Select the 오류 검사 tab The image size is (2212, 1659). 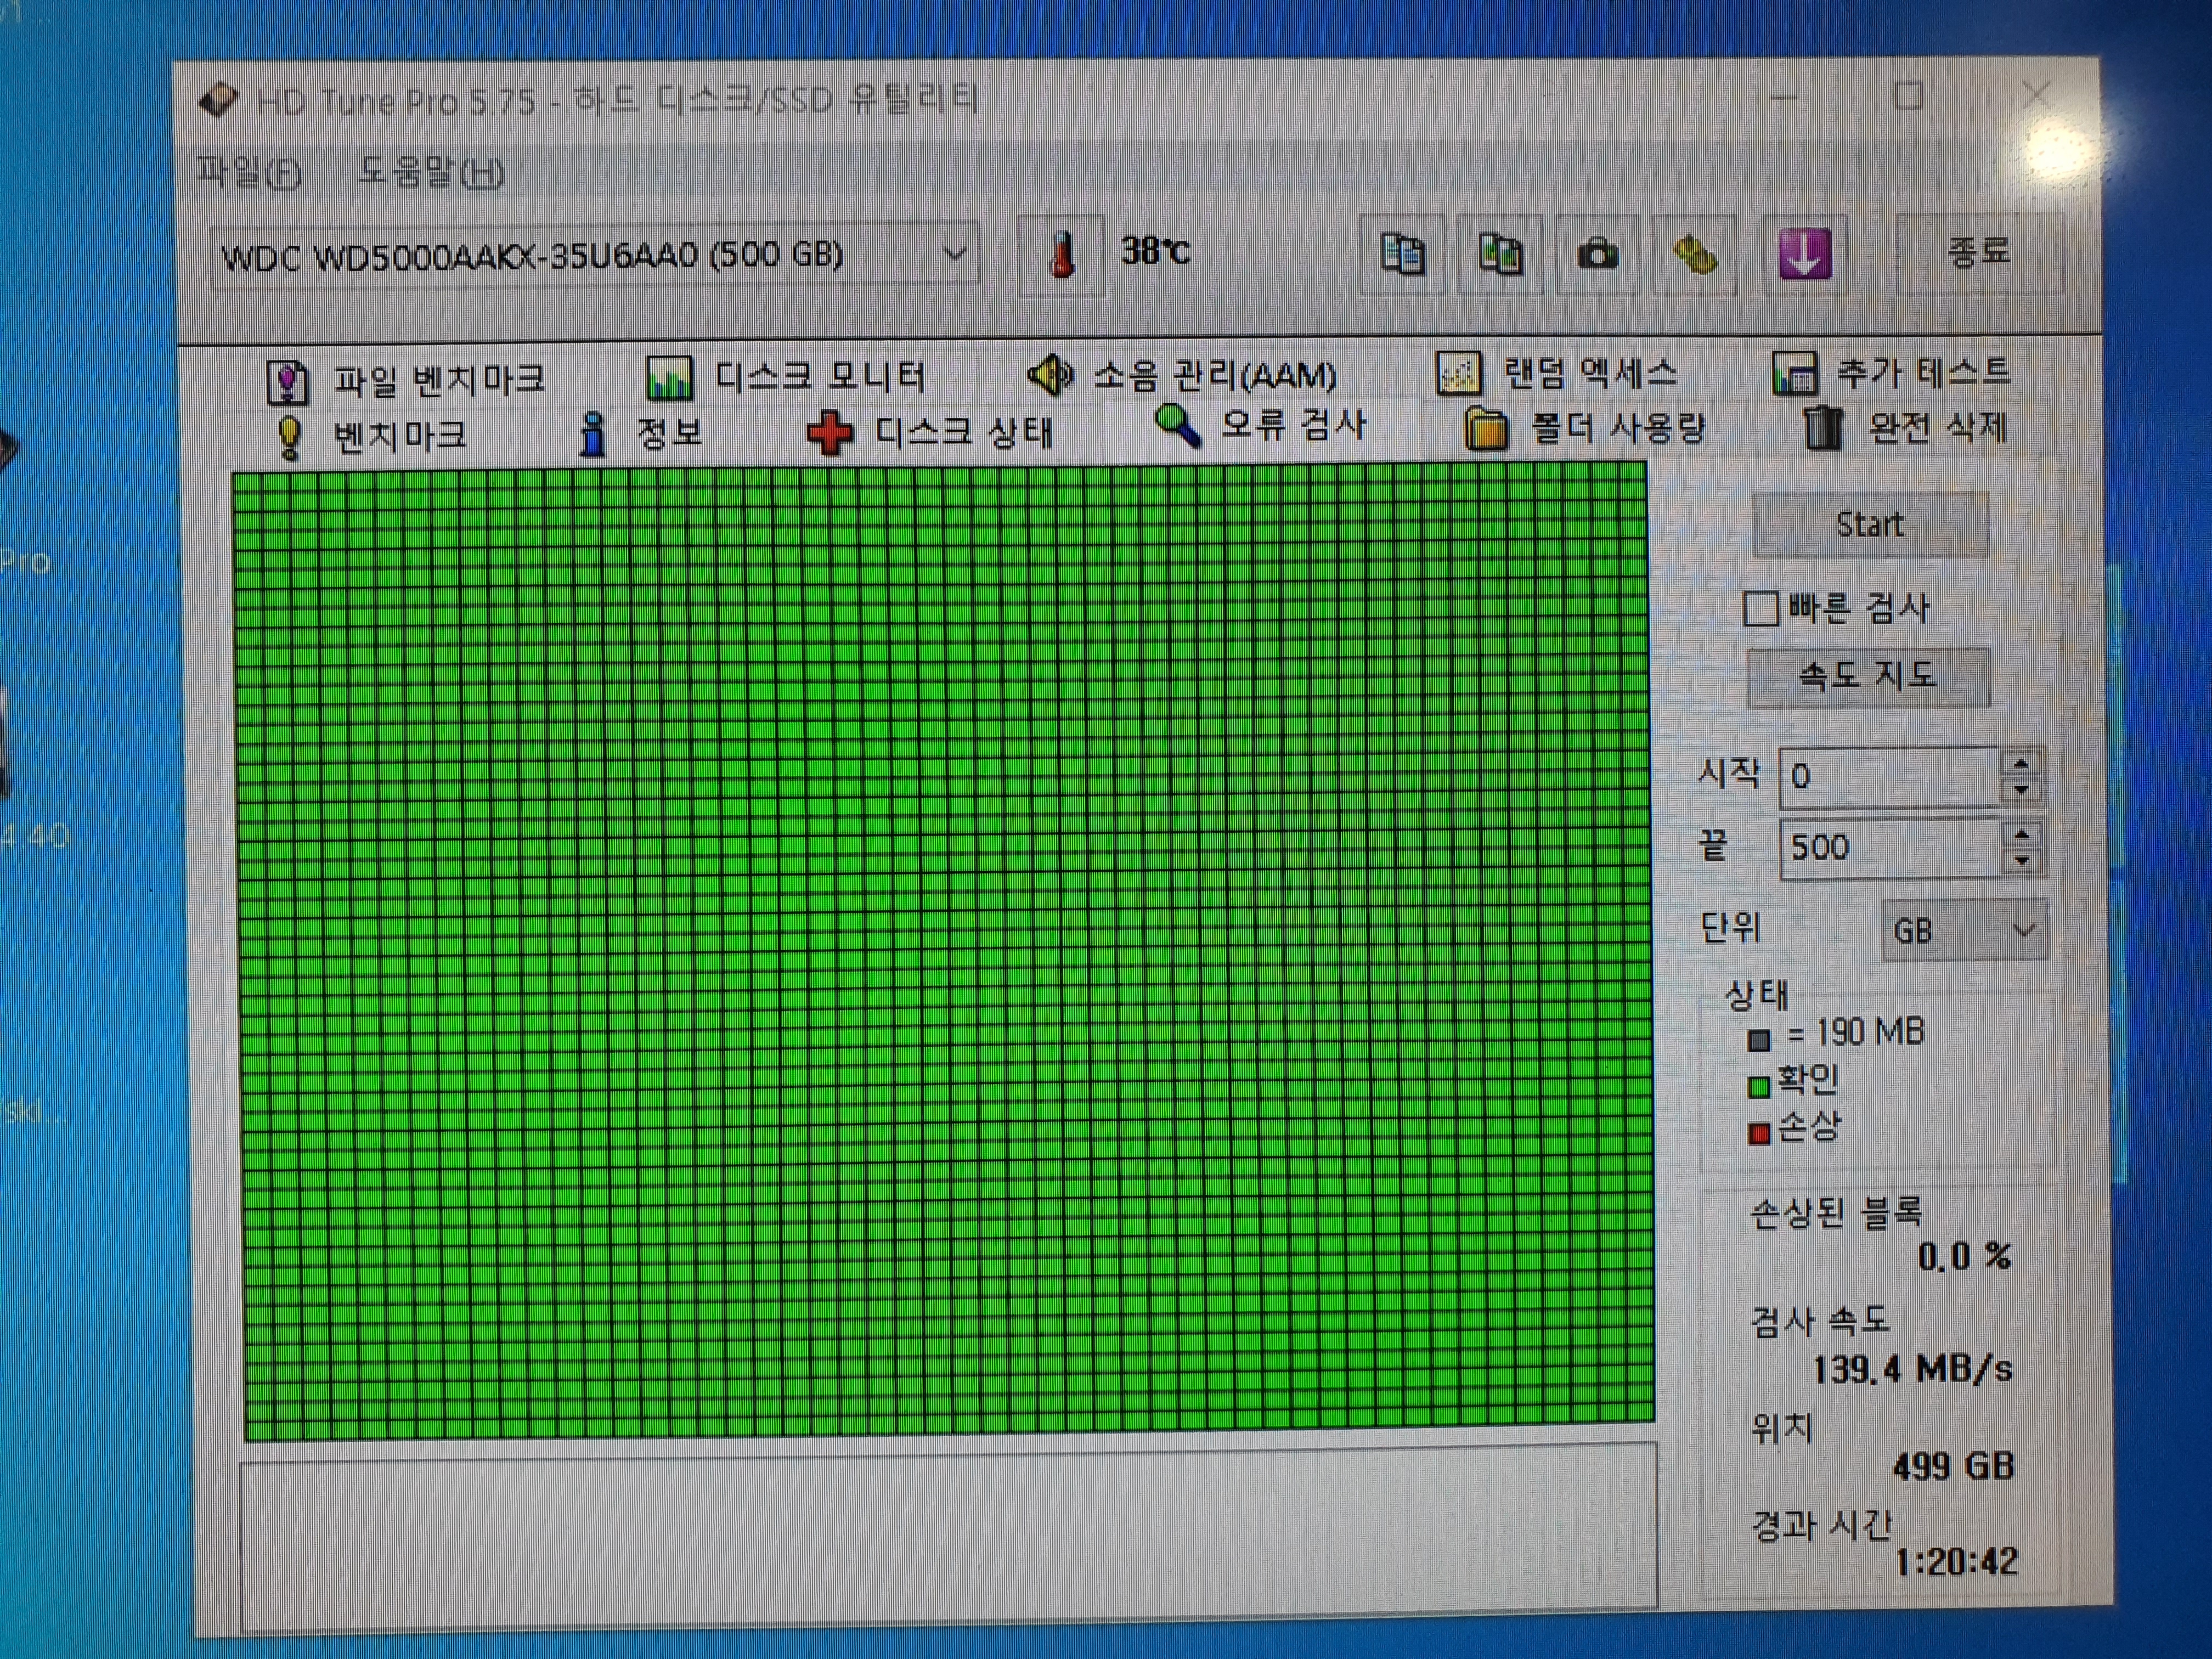(1261, 426)
